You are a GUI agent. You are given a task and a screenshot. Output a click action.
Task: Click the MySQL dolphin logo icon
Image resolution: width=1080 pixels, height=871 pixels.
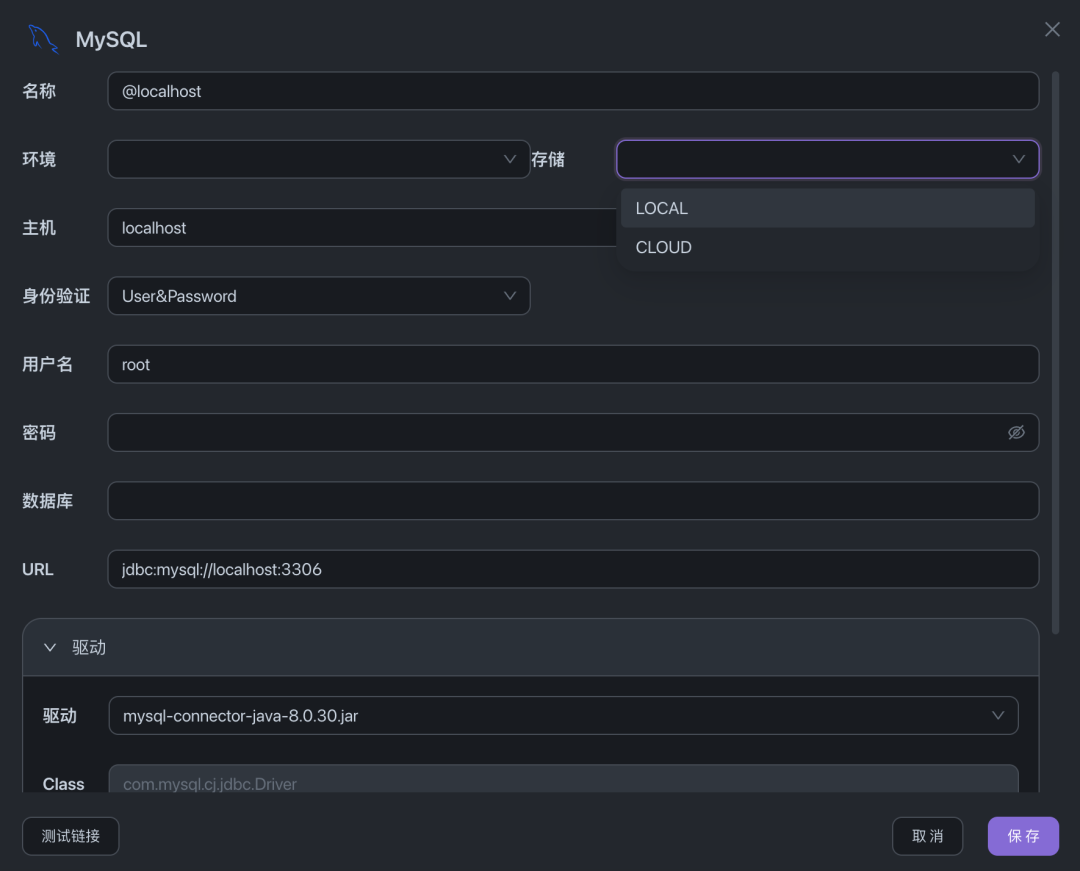coord(43,39)
